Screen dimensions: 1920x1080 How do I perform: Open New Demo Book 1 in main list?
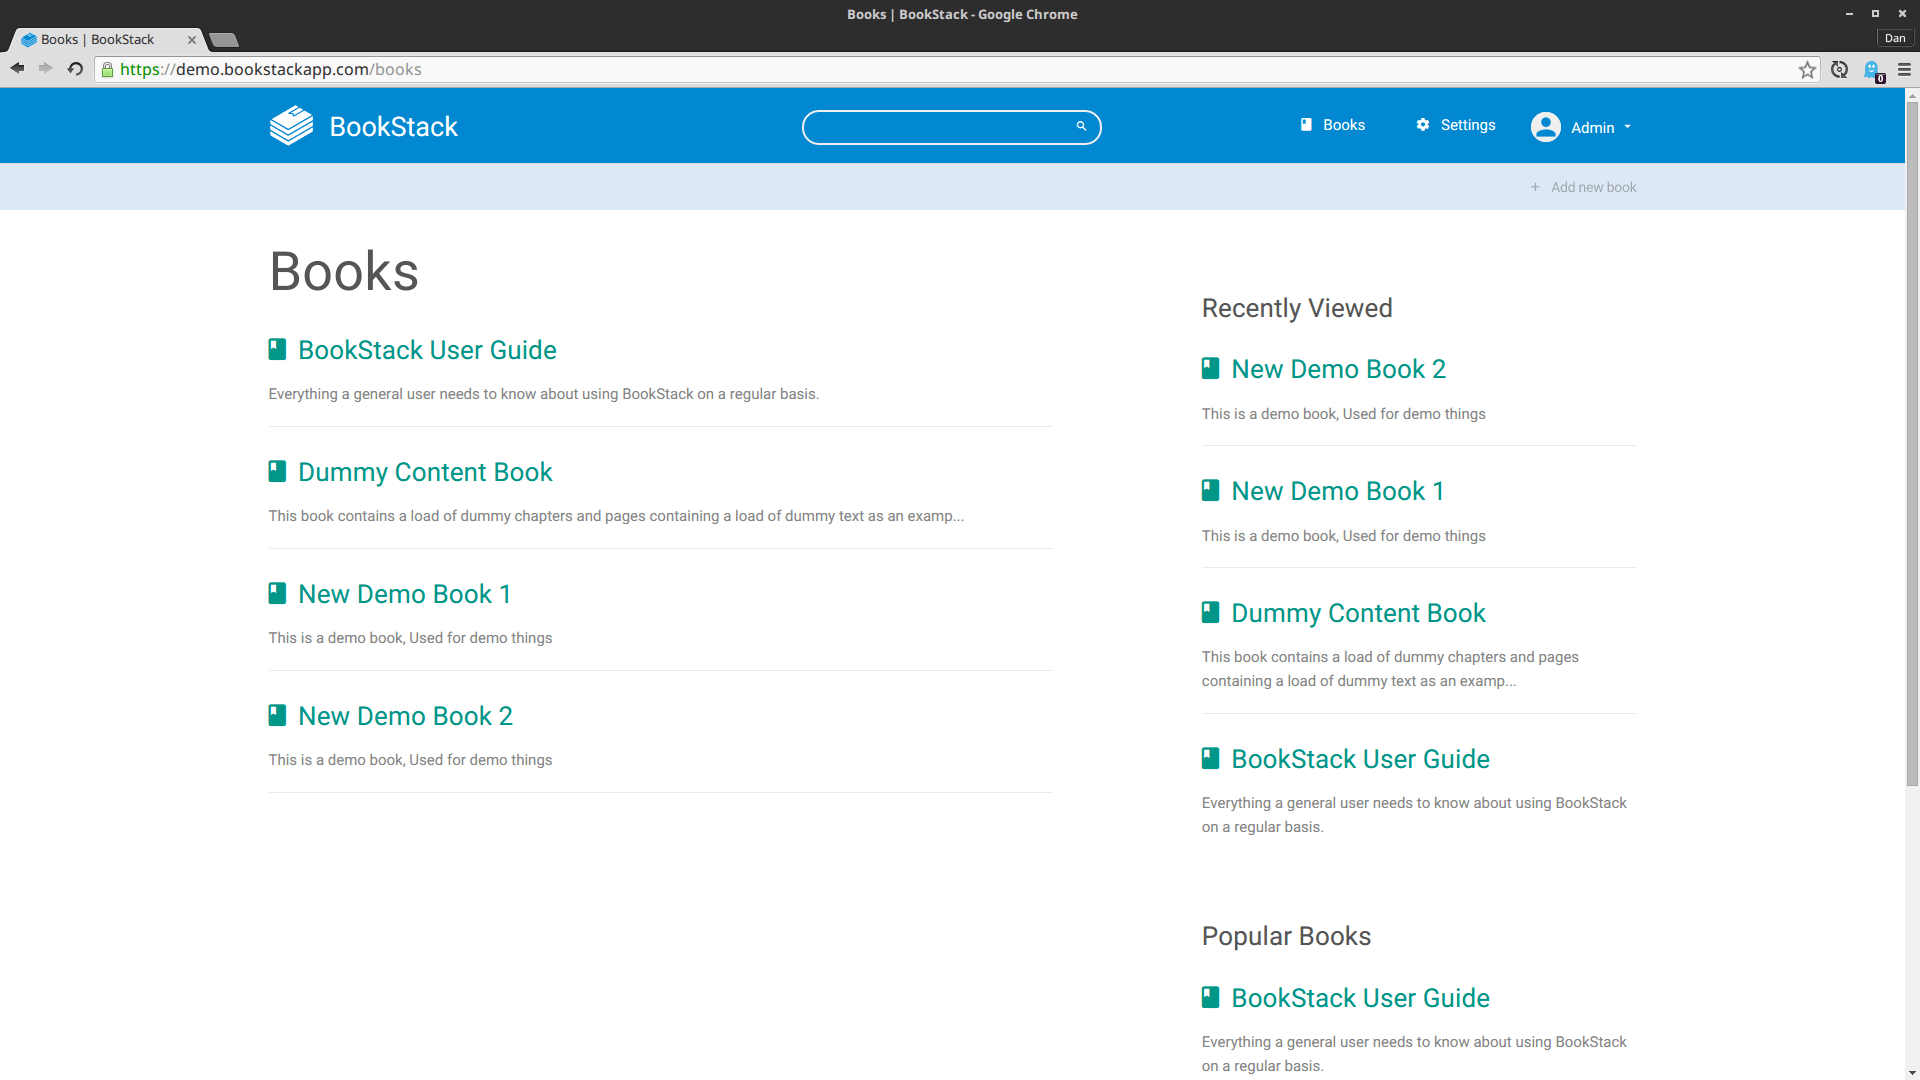404,594
